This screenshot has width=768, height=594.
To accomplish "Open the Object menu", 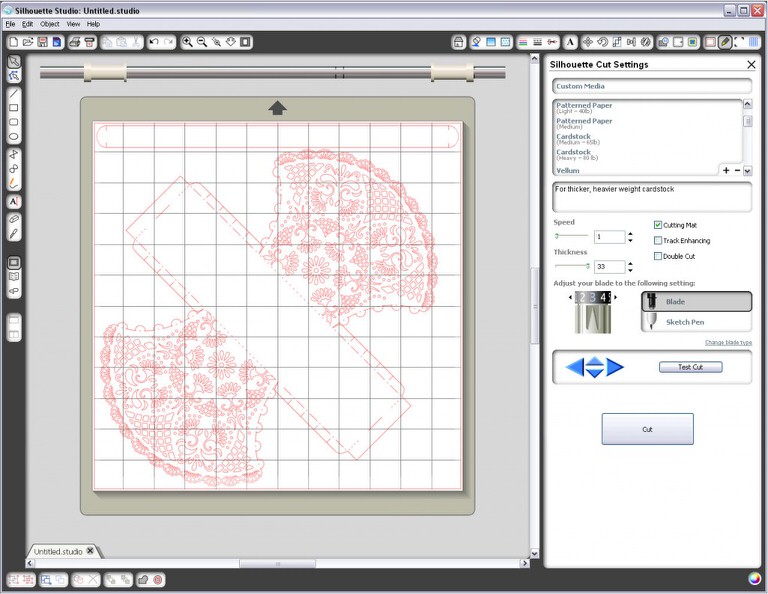I will [x=50, y=24].
